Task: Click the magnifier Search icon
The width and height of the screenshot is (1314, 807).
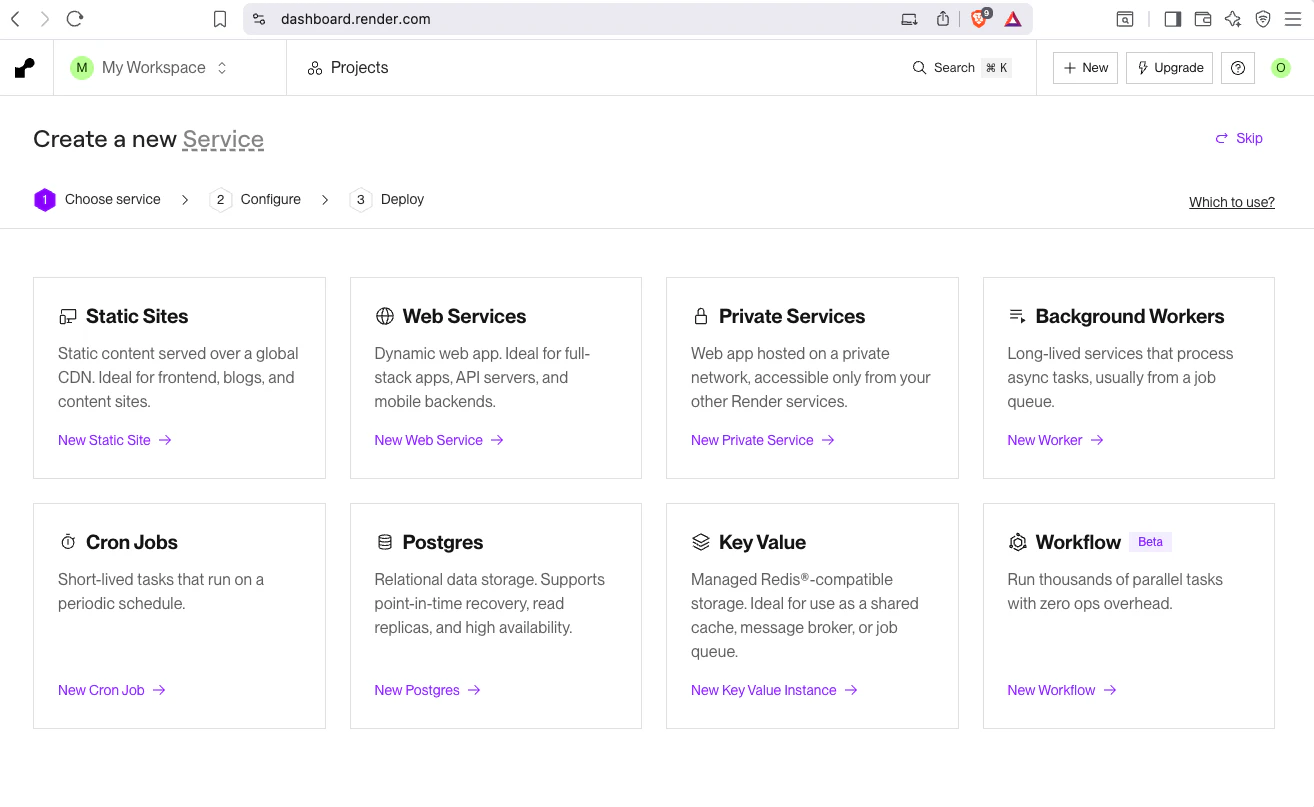Action: tap(920, 68)
